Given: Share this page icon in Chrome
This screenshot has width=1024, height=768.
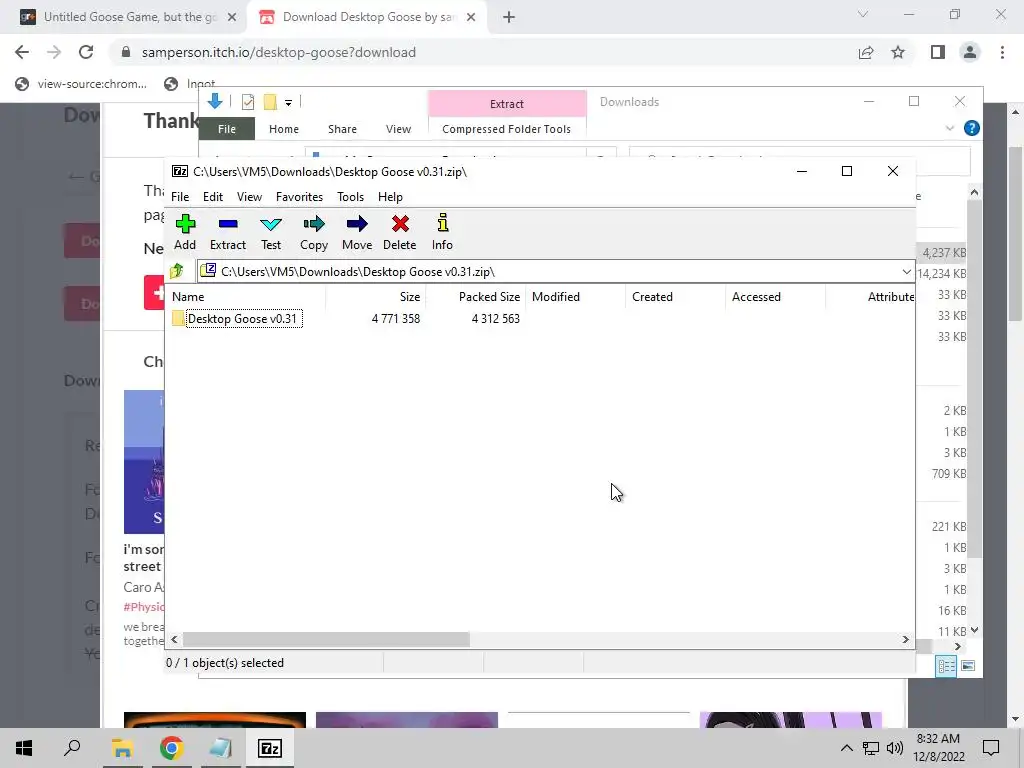Looking at the screenshot, I should pos(866,52).
